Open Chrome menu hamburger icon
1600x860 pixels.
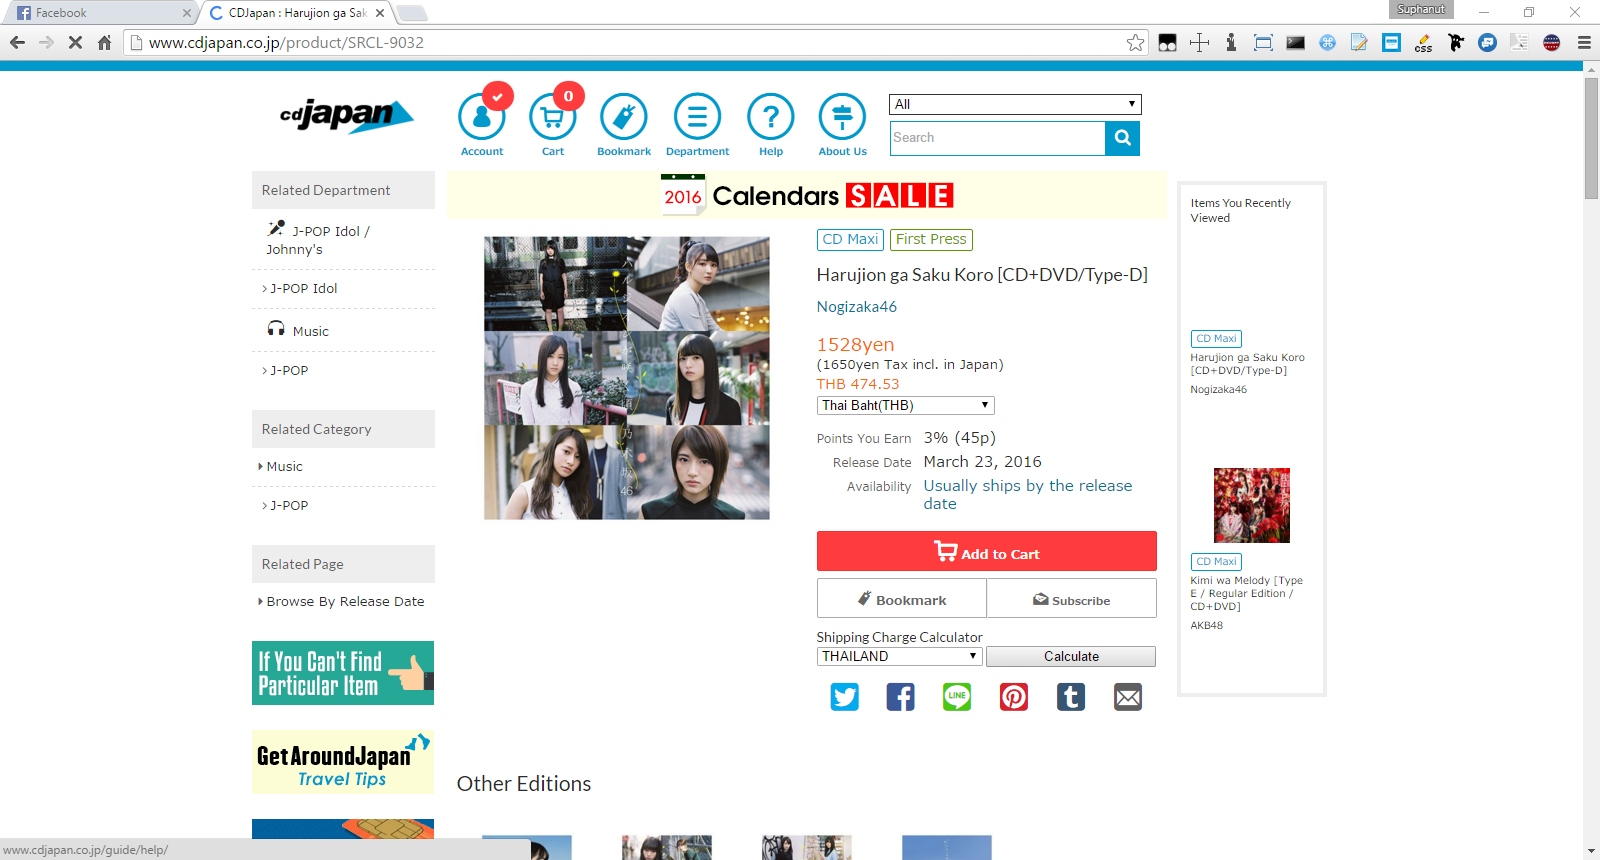1584,42
